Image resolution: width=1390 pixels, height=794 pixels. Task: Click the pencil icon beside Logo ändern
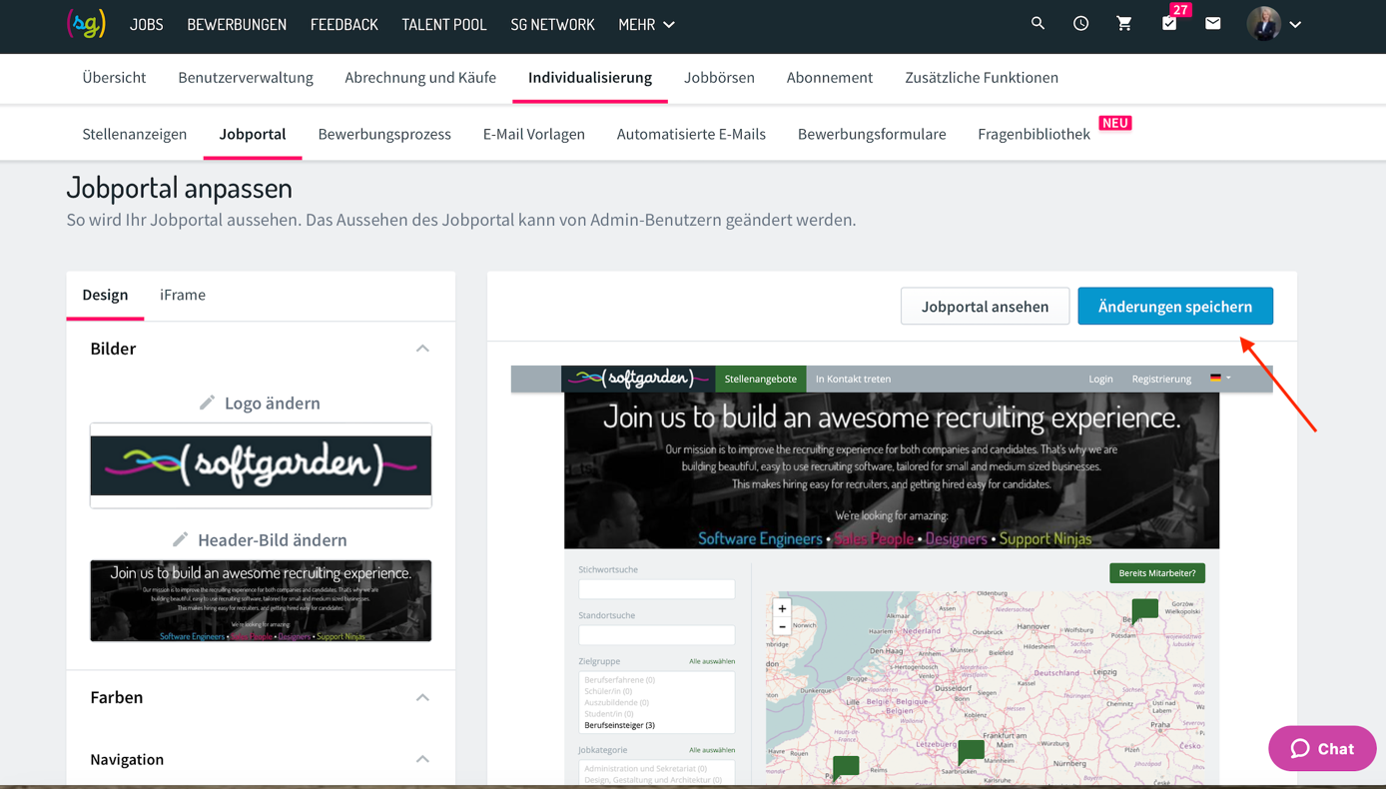point(207,404)
